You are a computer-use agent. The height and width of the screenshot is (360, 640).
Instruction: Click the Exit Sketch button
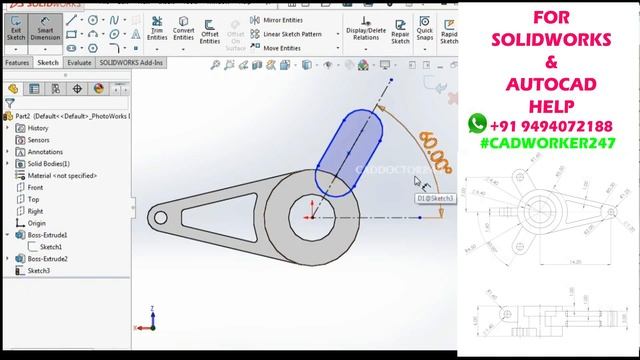16,28
